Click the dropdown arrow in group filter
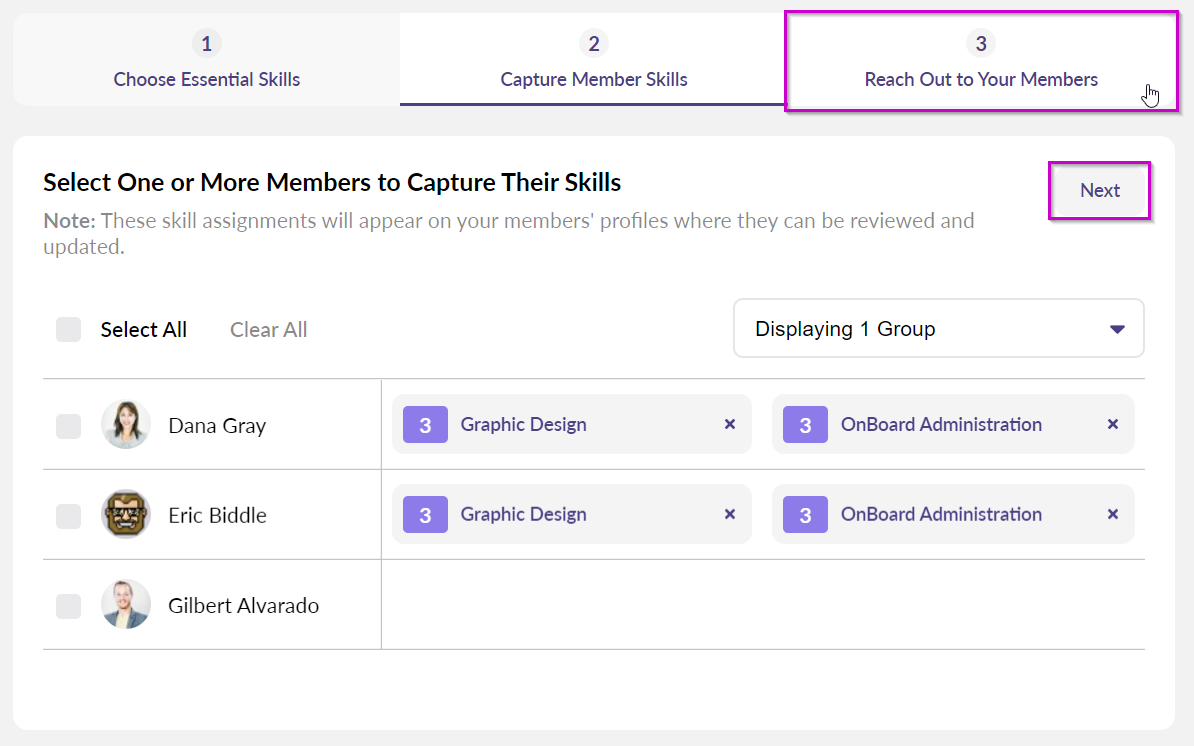Screen dimensions: 1194x746 coord(1117,329)
